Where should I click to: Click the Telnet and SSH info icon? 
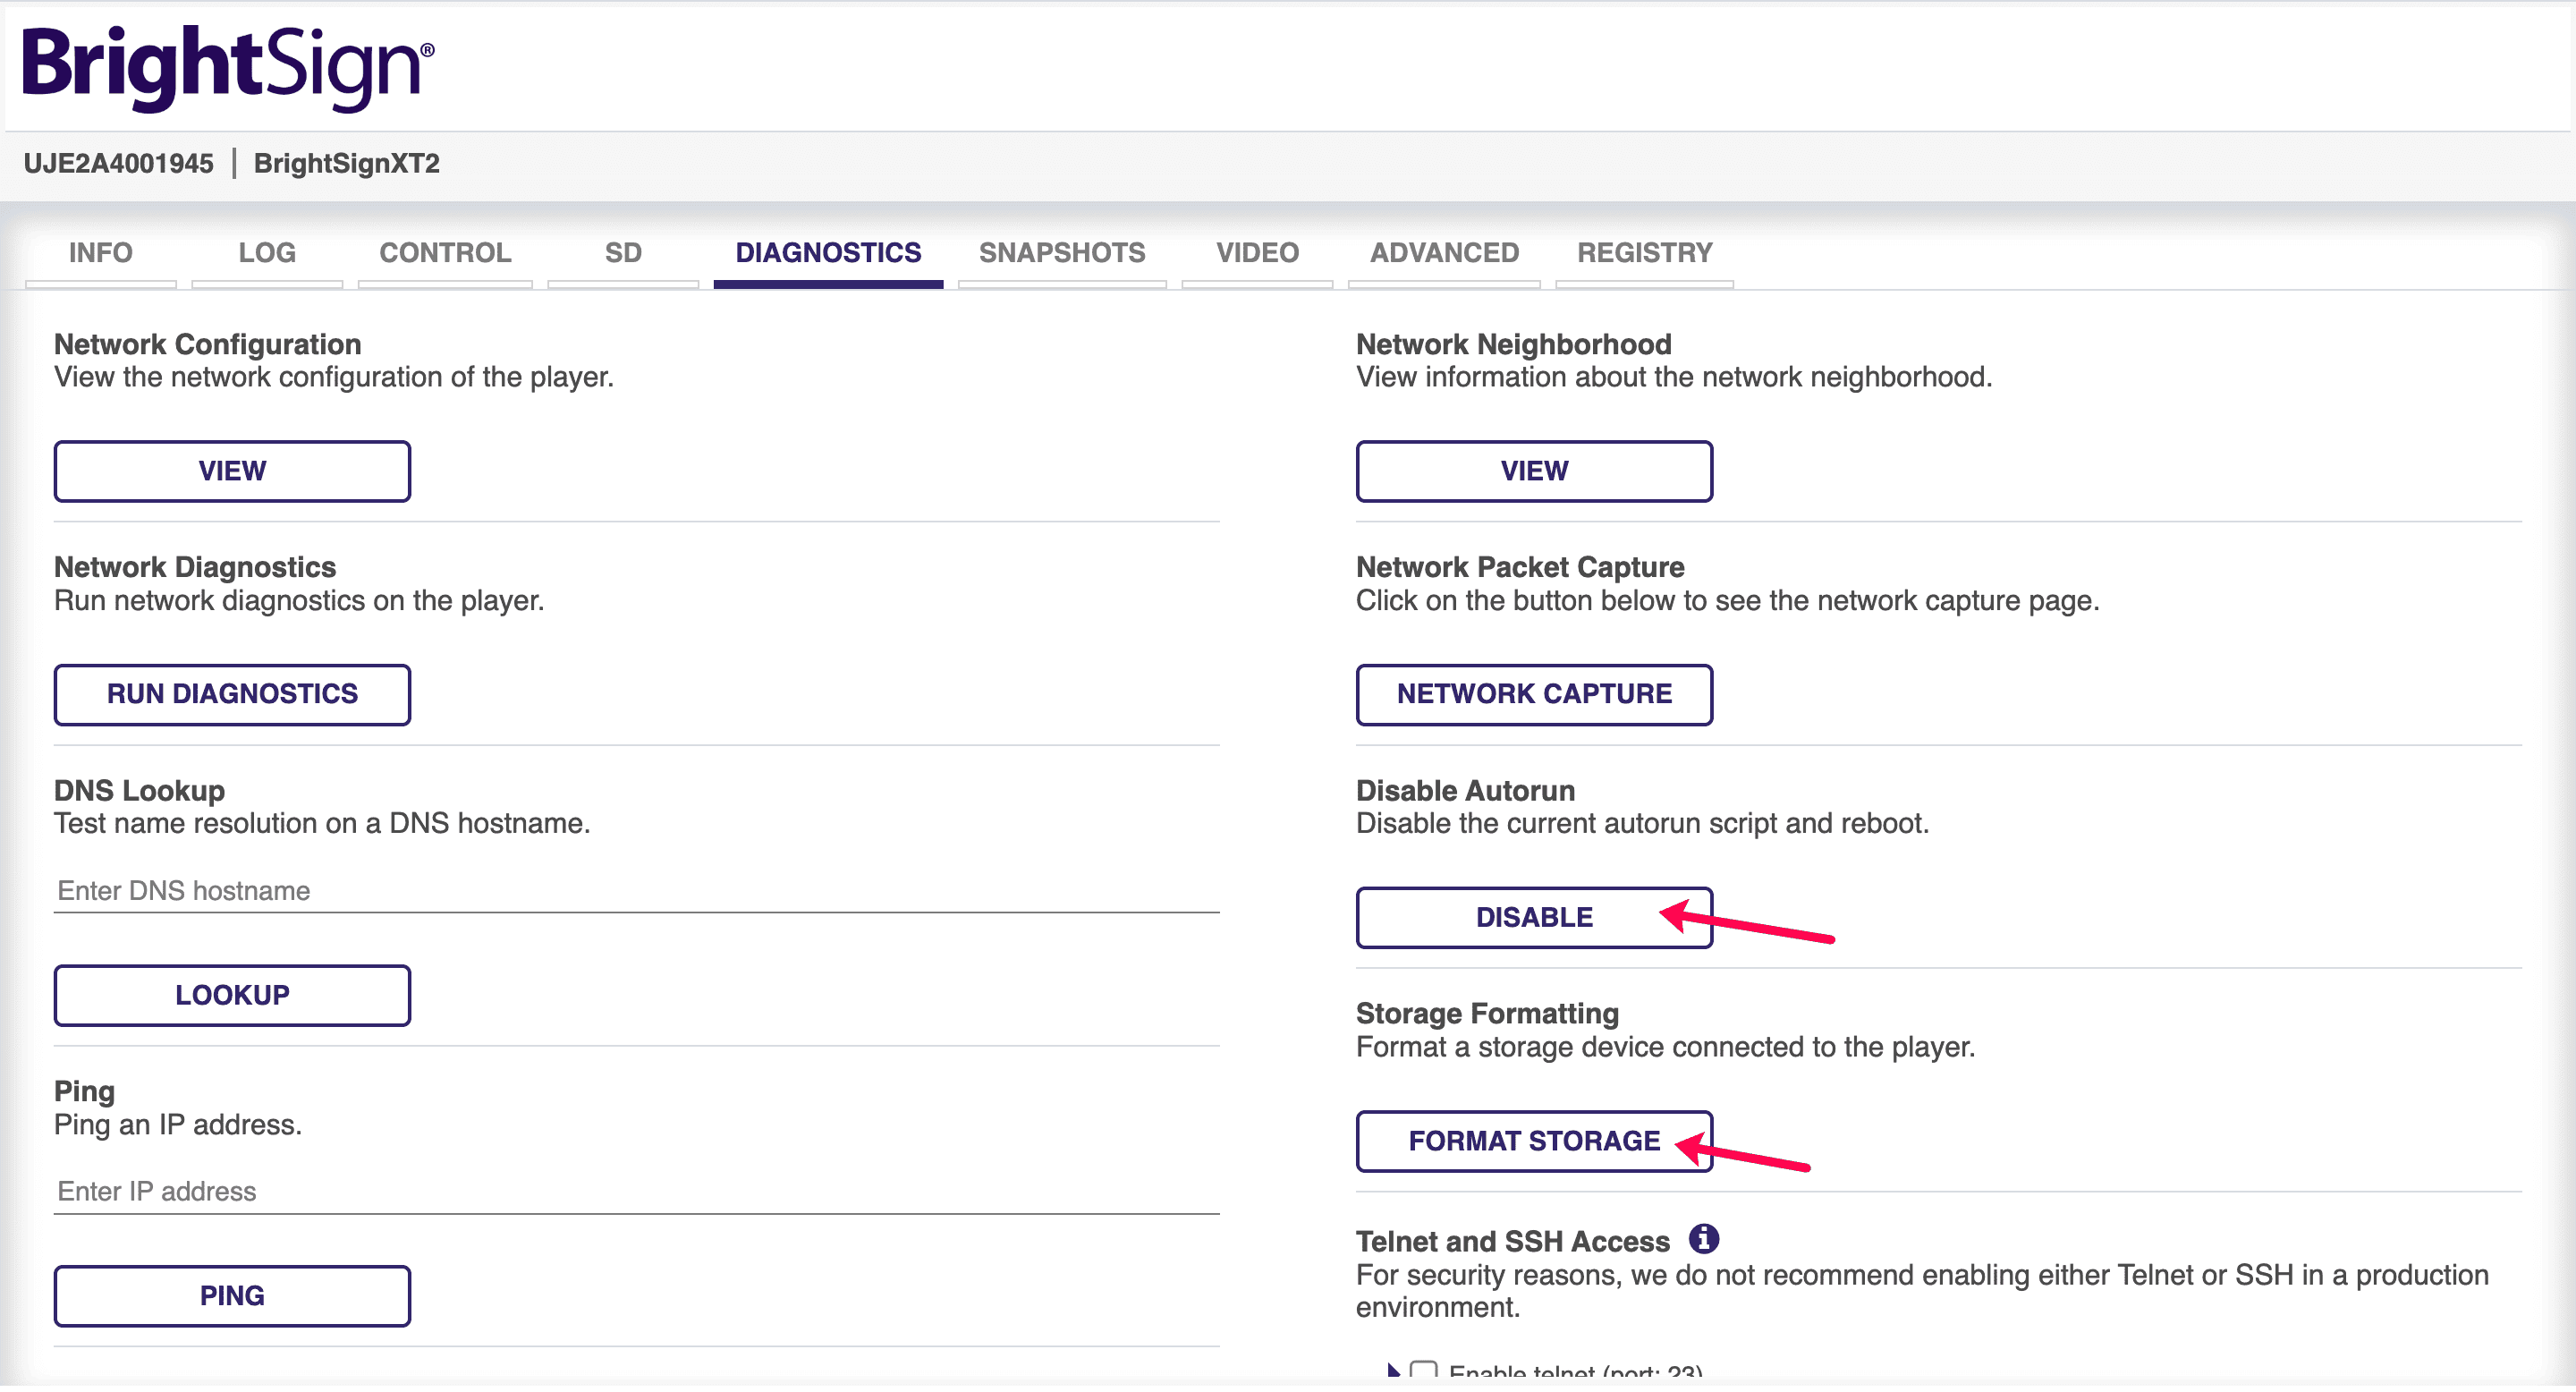coord(1703,1239)
